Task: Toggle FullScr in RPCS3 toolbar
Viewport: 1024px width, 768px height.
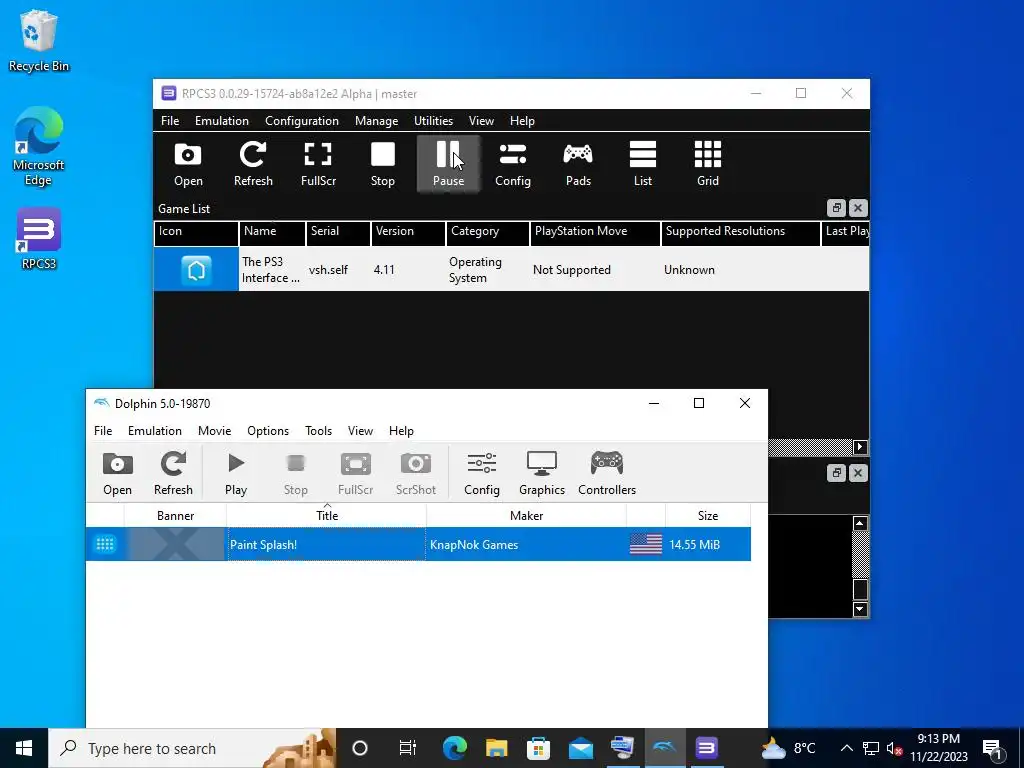Action: tap(318, 165)
